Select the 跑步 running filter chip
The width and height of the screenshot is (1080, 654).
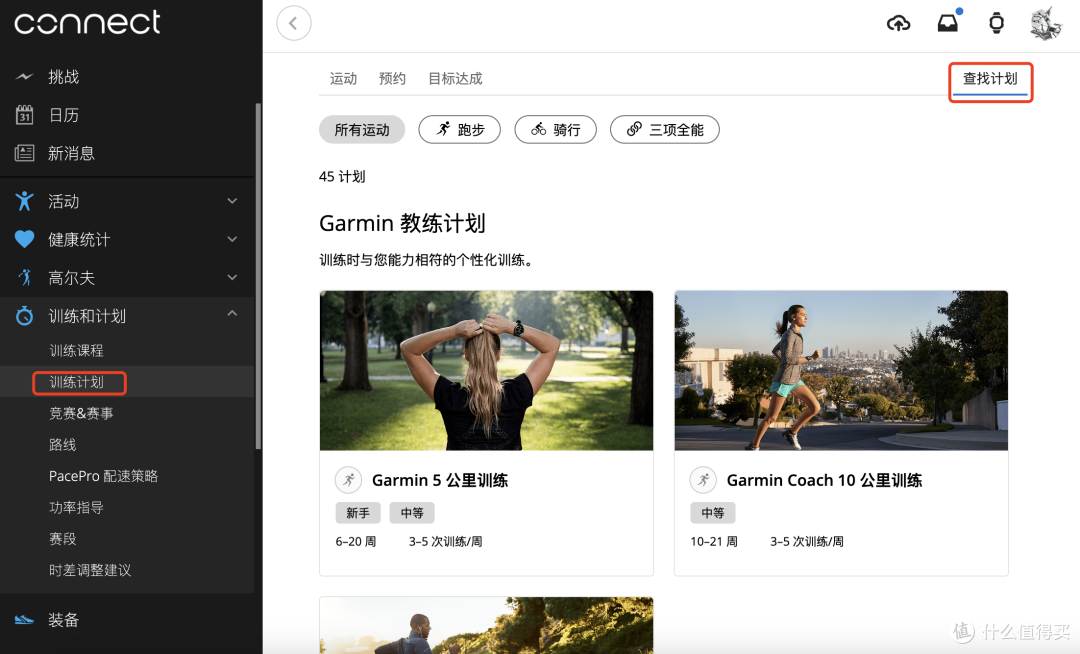[x=459, y=129]
